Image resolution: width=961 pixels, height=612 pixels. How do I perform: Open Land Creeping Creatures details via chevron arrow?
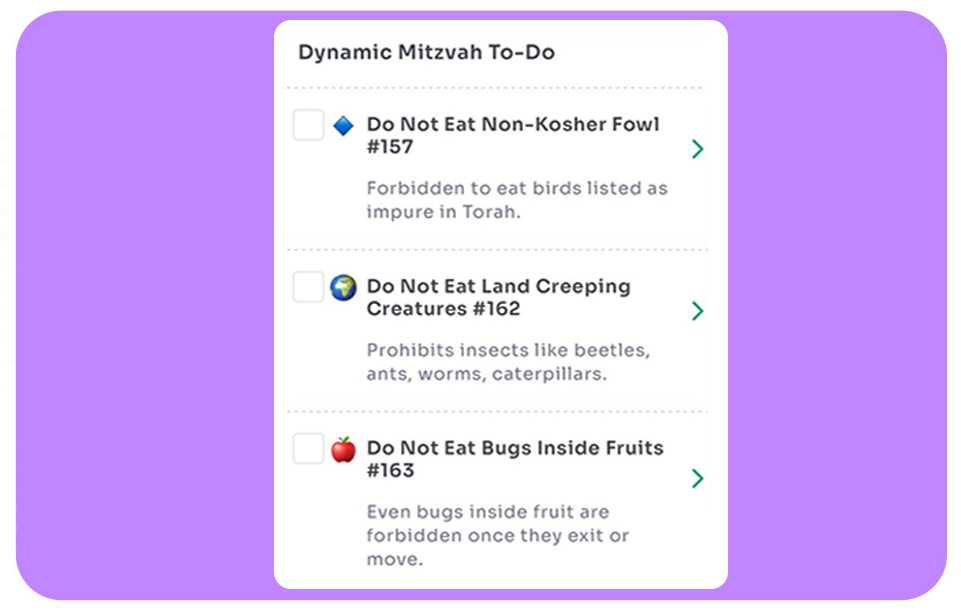tap(697, 312)
